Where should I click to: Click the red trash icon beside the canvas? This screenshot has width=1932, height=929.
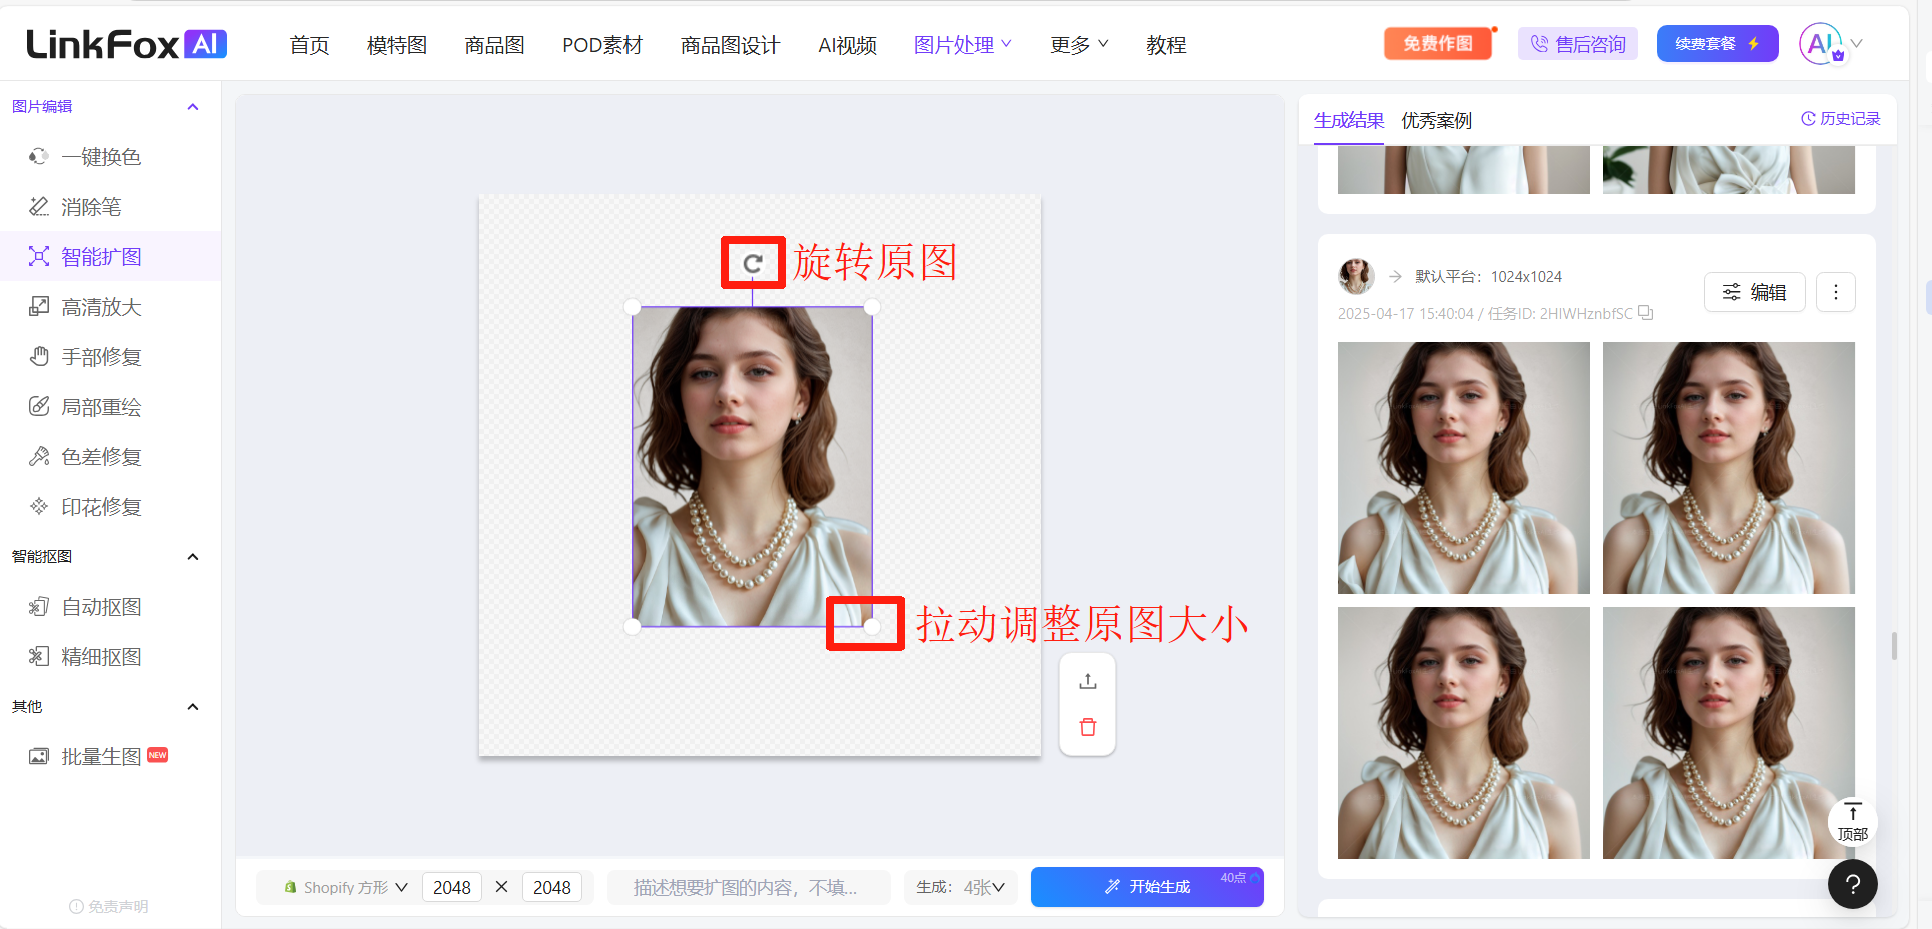point(1088,727)
